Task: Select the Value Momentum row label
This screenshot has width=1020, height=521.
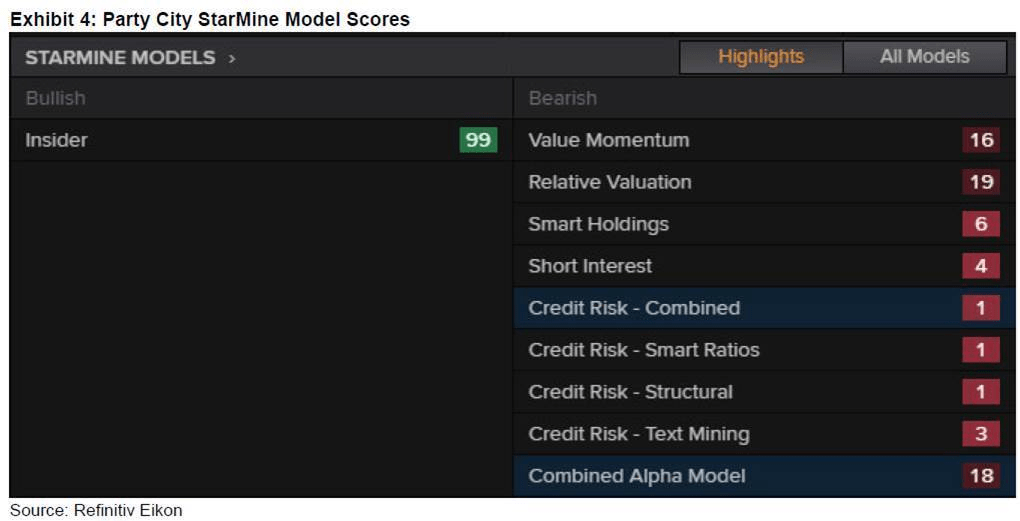Action: click(608, 140)
